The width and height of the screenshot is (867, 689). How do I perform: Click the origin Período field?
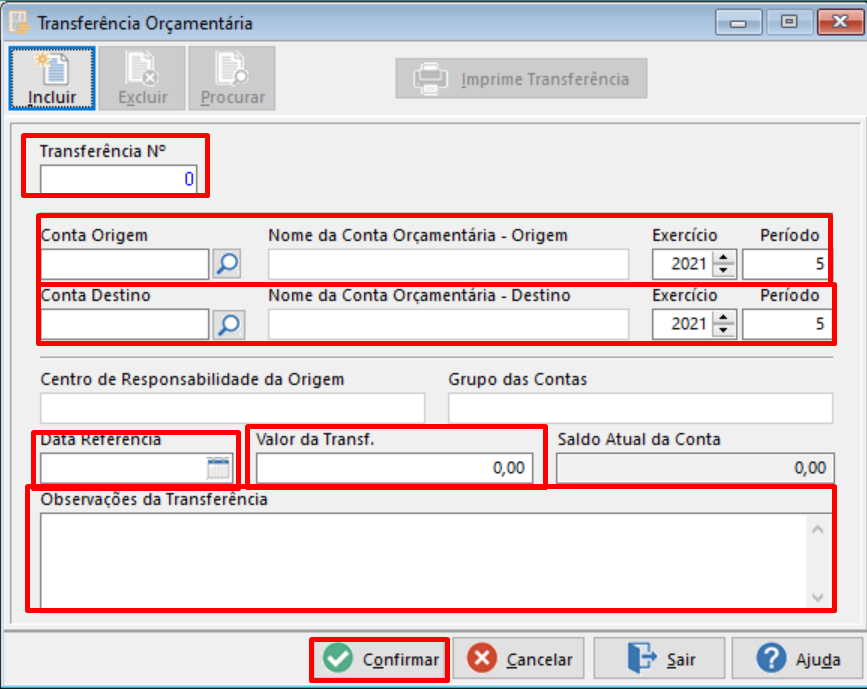[x=786, y=264]
